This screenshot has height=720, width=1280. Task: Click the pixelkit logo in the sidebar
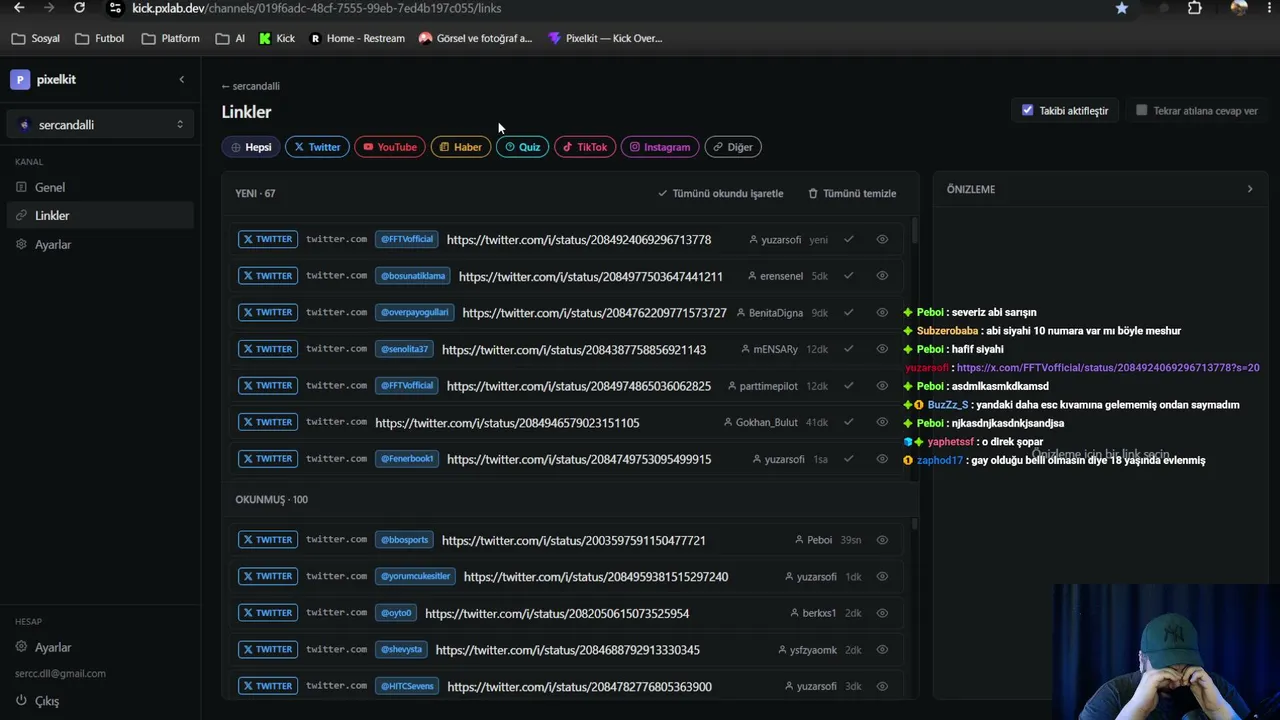pyautogui.click(x=20, y=80)
